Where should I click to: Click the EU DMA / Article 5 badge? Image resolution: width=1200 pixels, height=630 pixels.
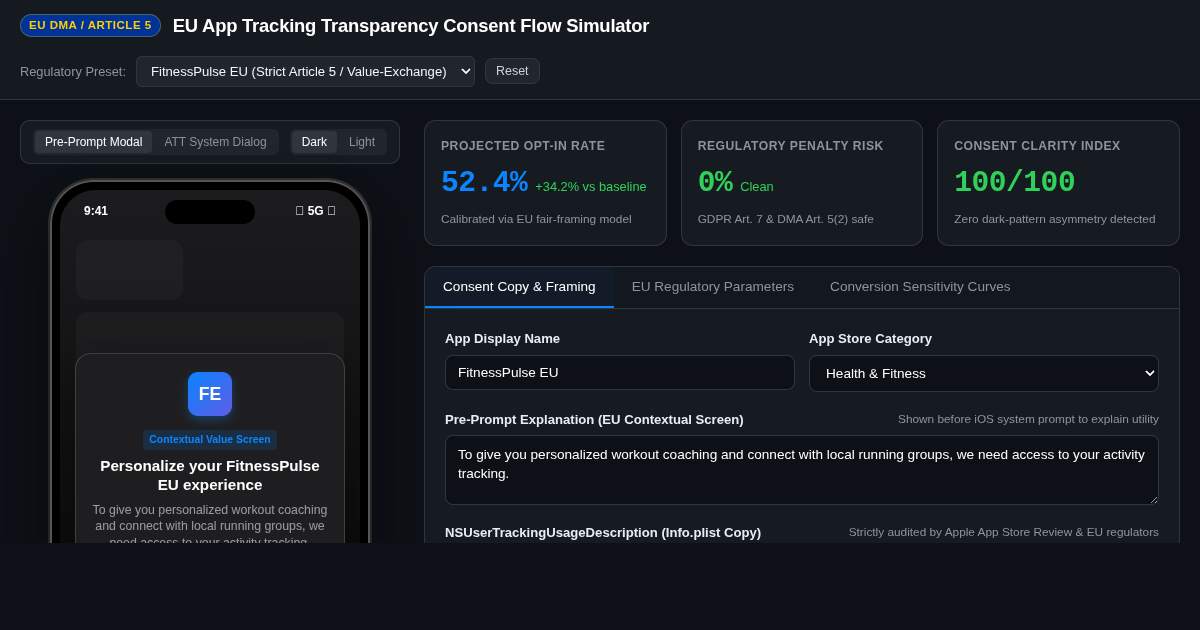click(90, 26)
